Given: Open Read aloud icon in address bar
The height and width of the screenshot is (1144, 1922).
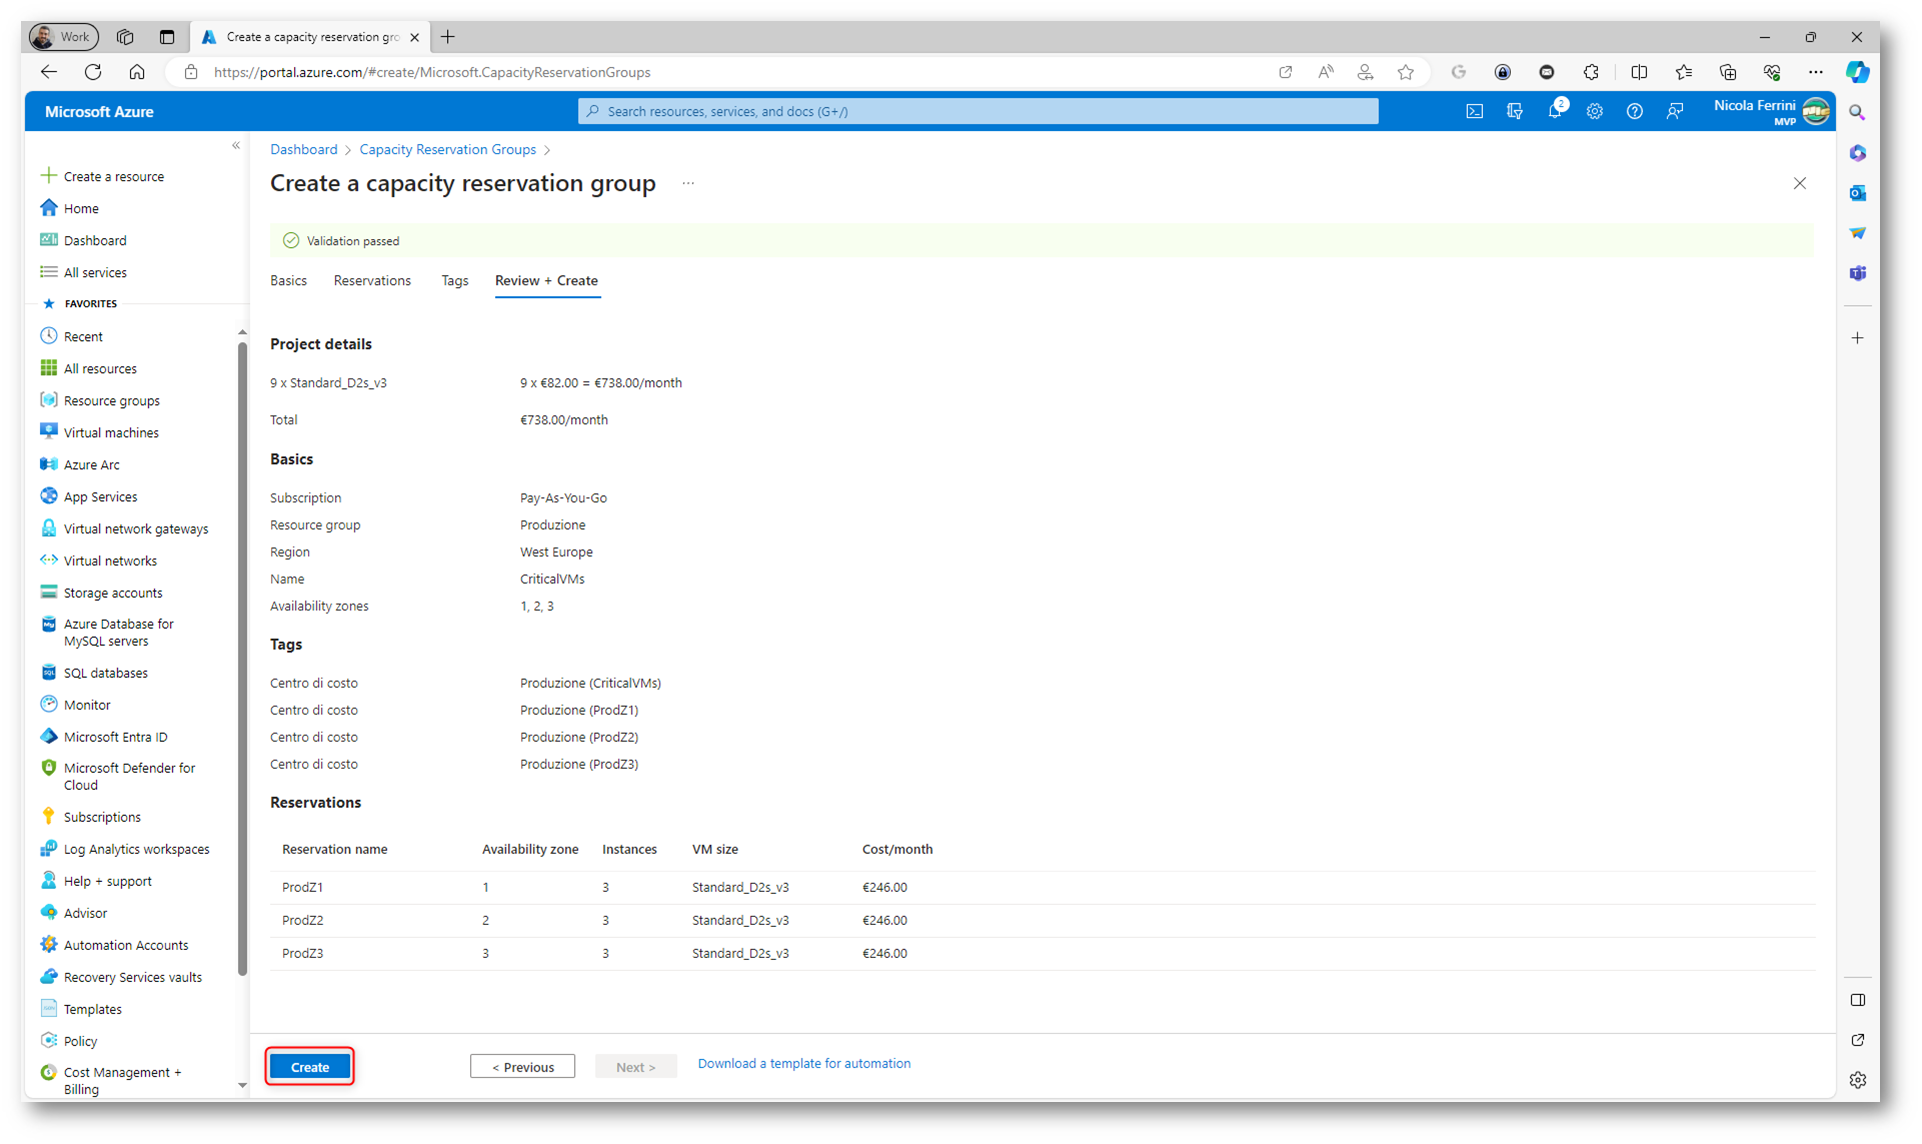Looking at the screenshot, I should pos(1325,72).
